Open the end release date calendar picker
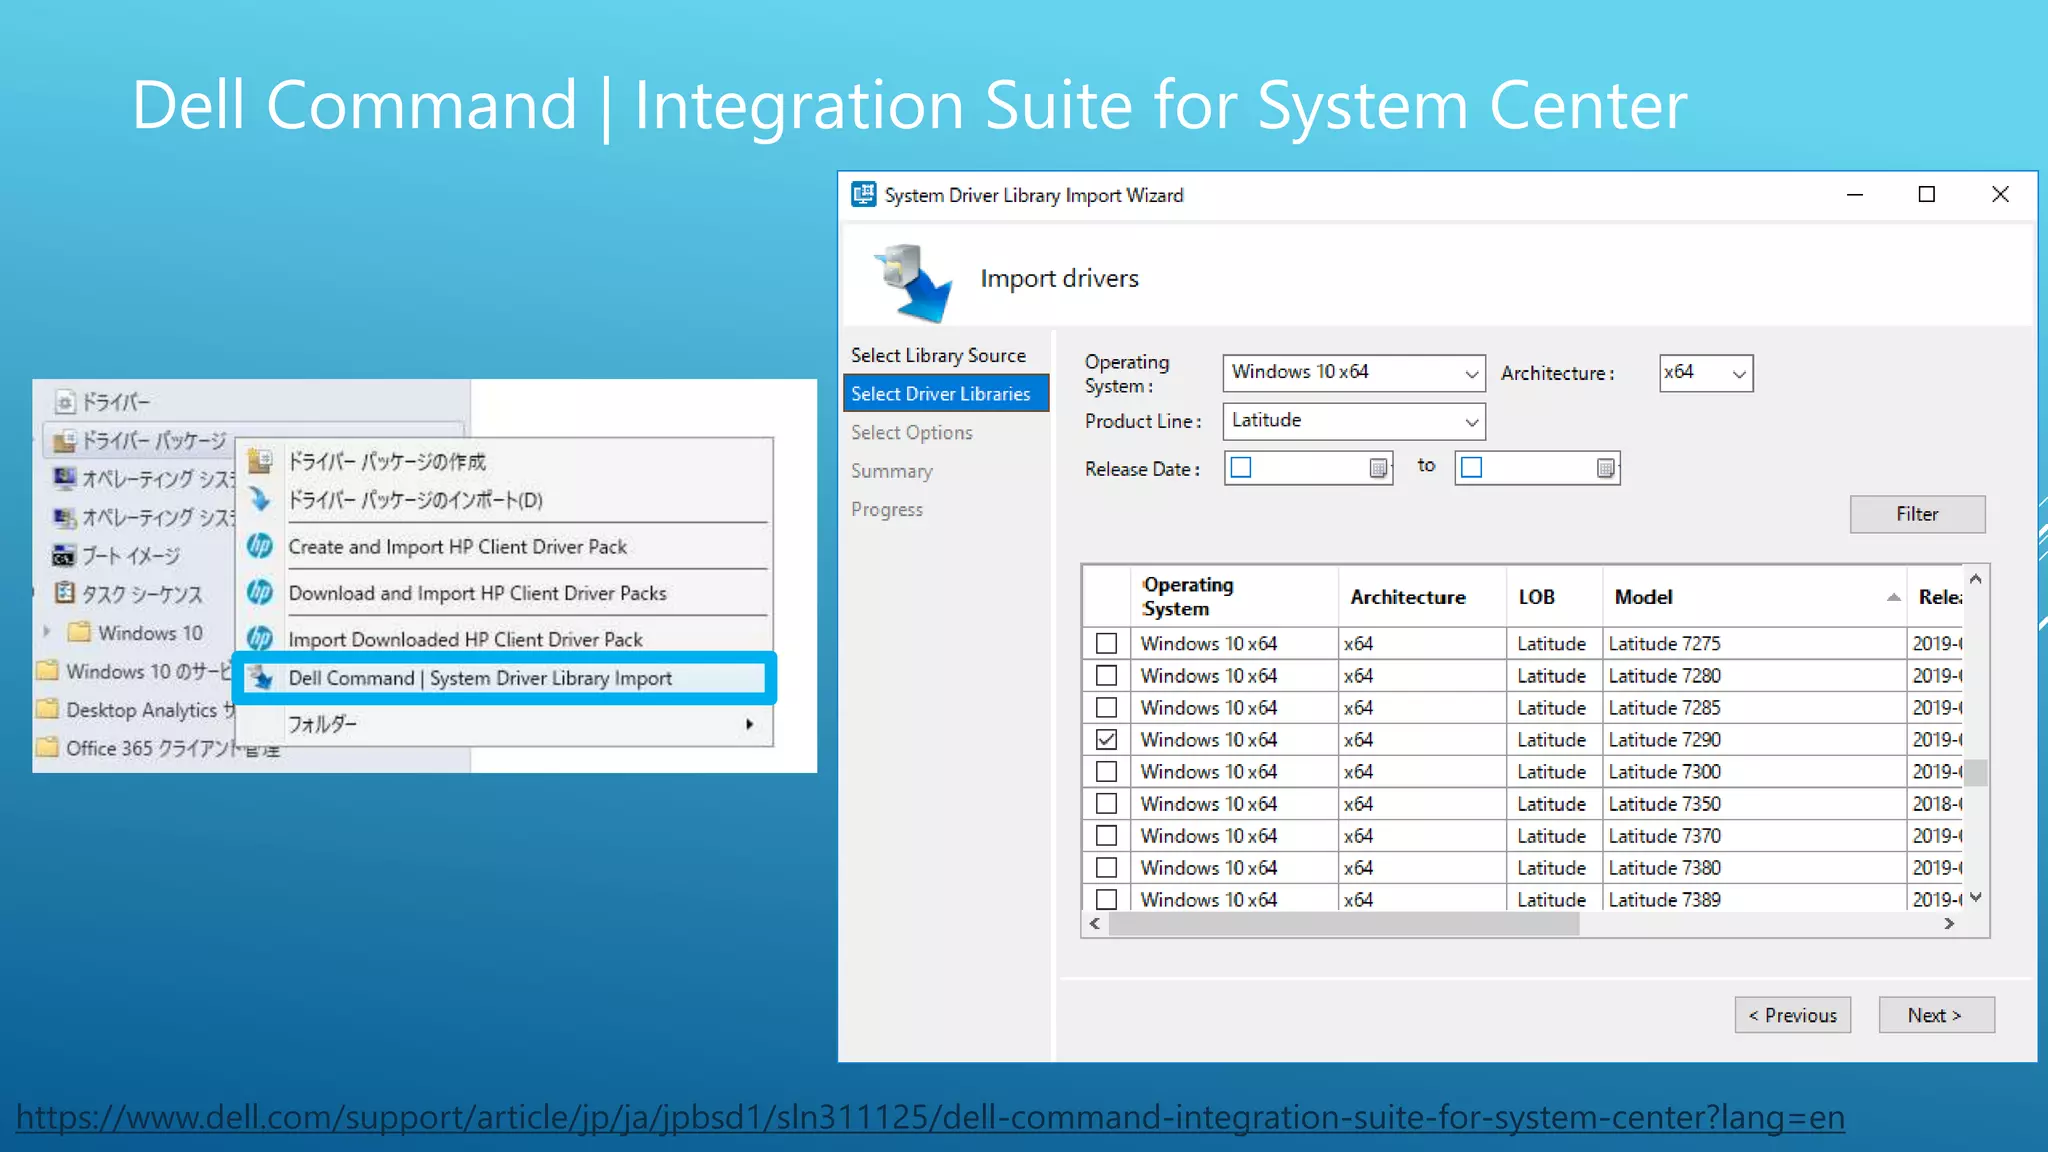This screenshot has width=2048, height=1152. (x=1605, y=468)
